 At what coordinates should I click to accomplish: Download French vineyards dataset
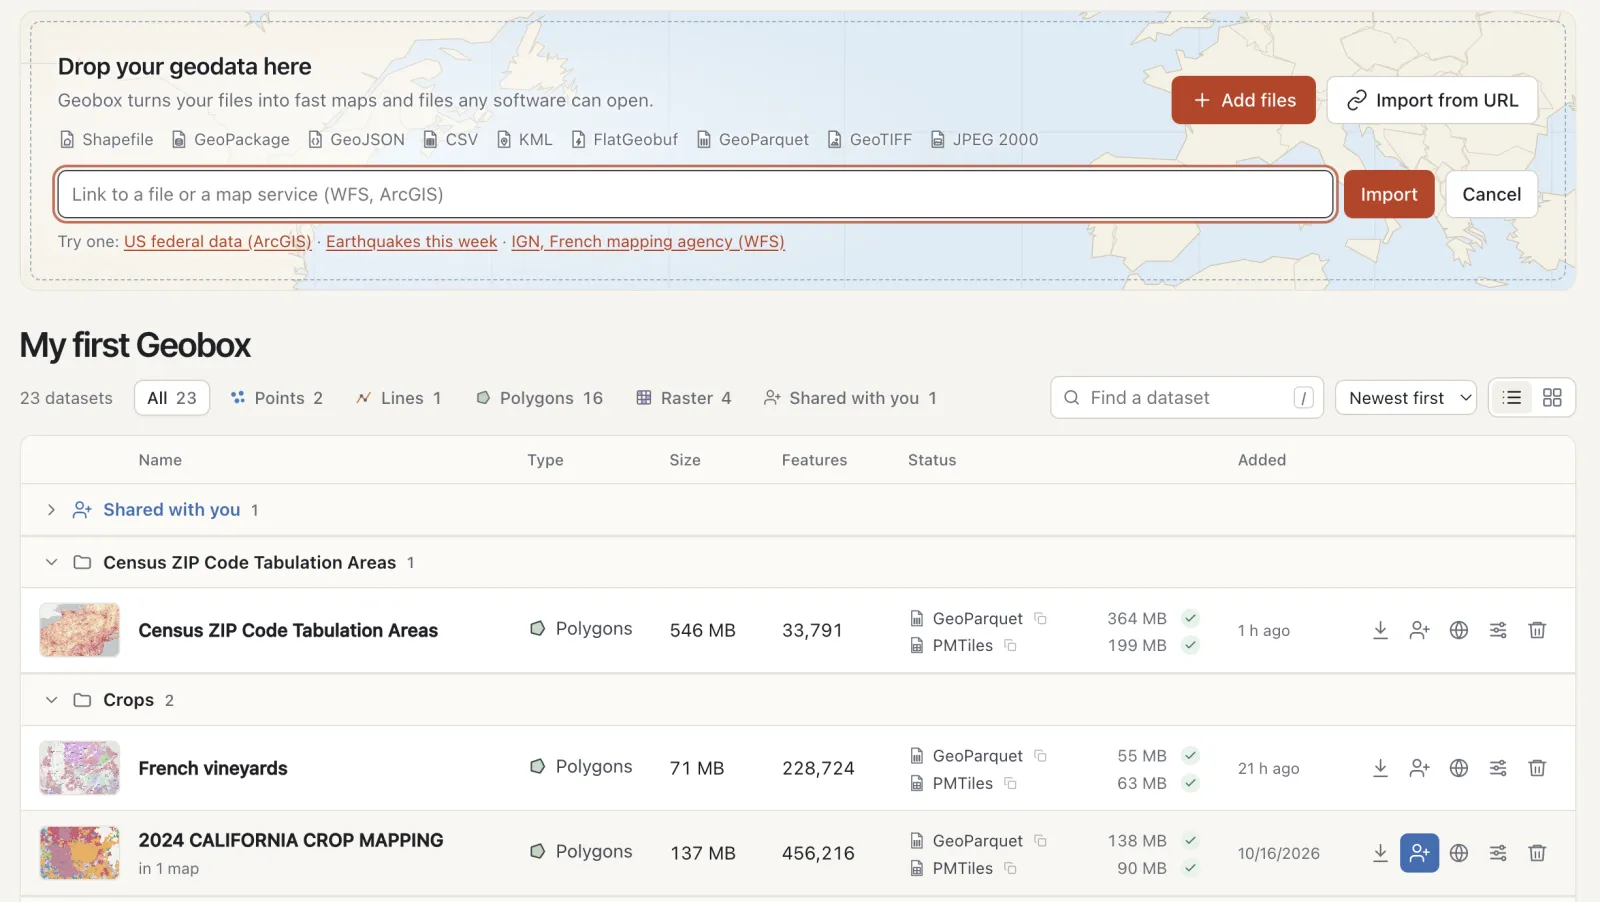click(x=1380, y=768)
